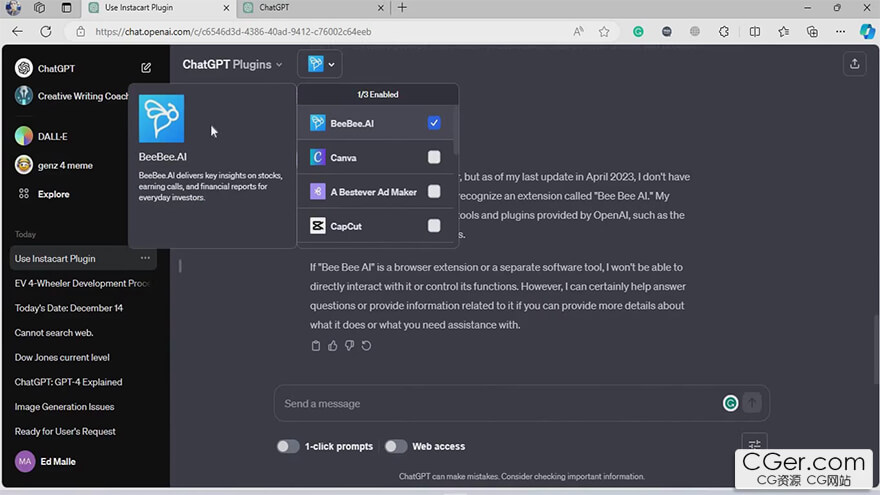880x495 pixels.
Task: Open options for Use Instacart Plugin chat
Action: (145, 258)
